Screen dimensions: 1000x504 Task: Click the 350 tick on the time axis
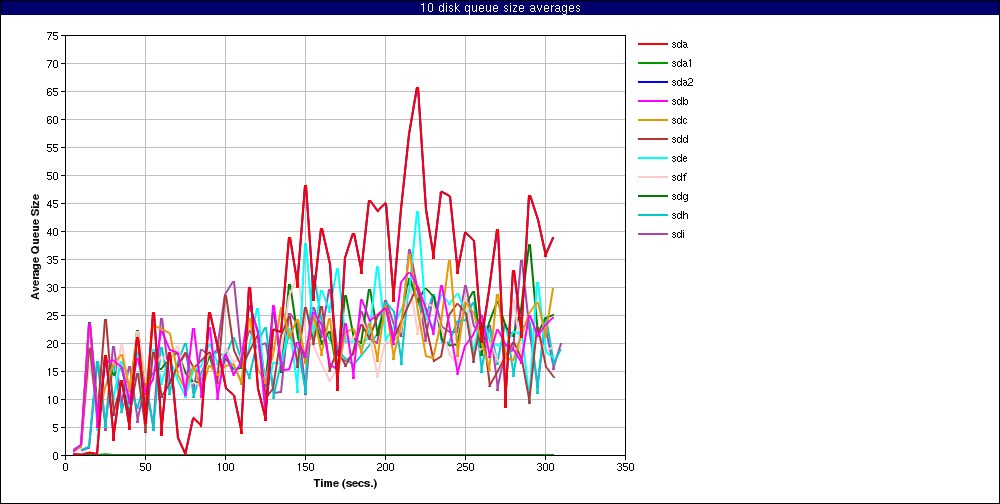point(626,466)
